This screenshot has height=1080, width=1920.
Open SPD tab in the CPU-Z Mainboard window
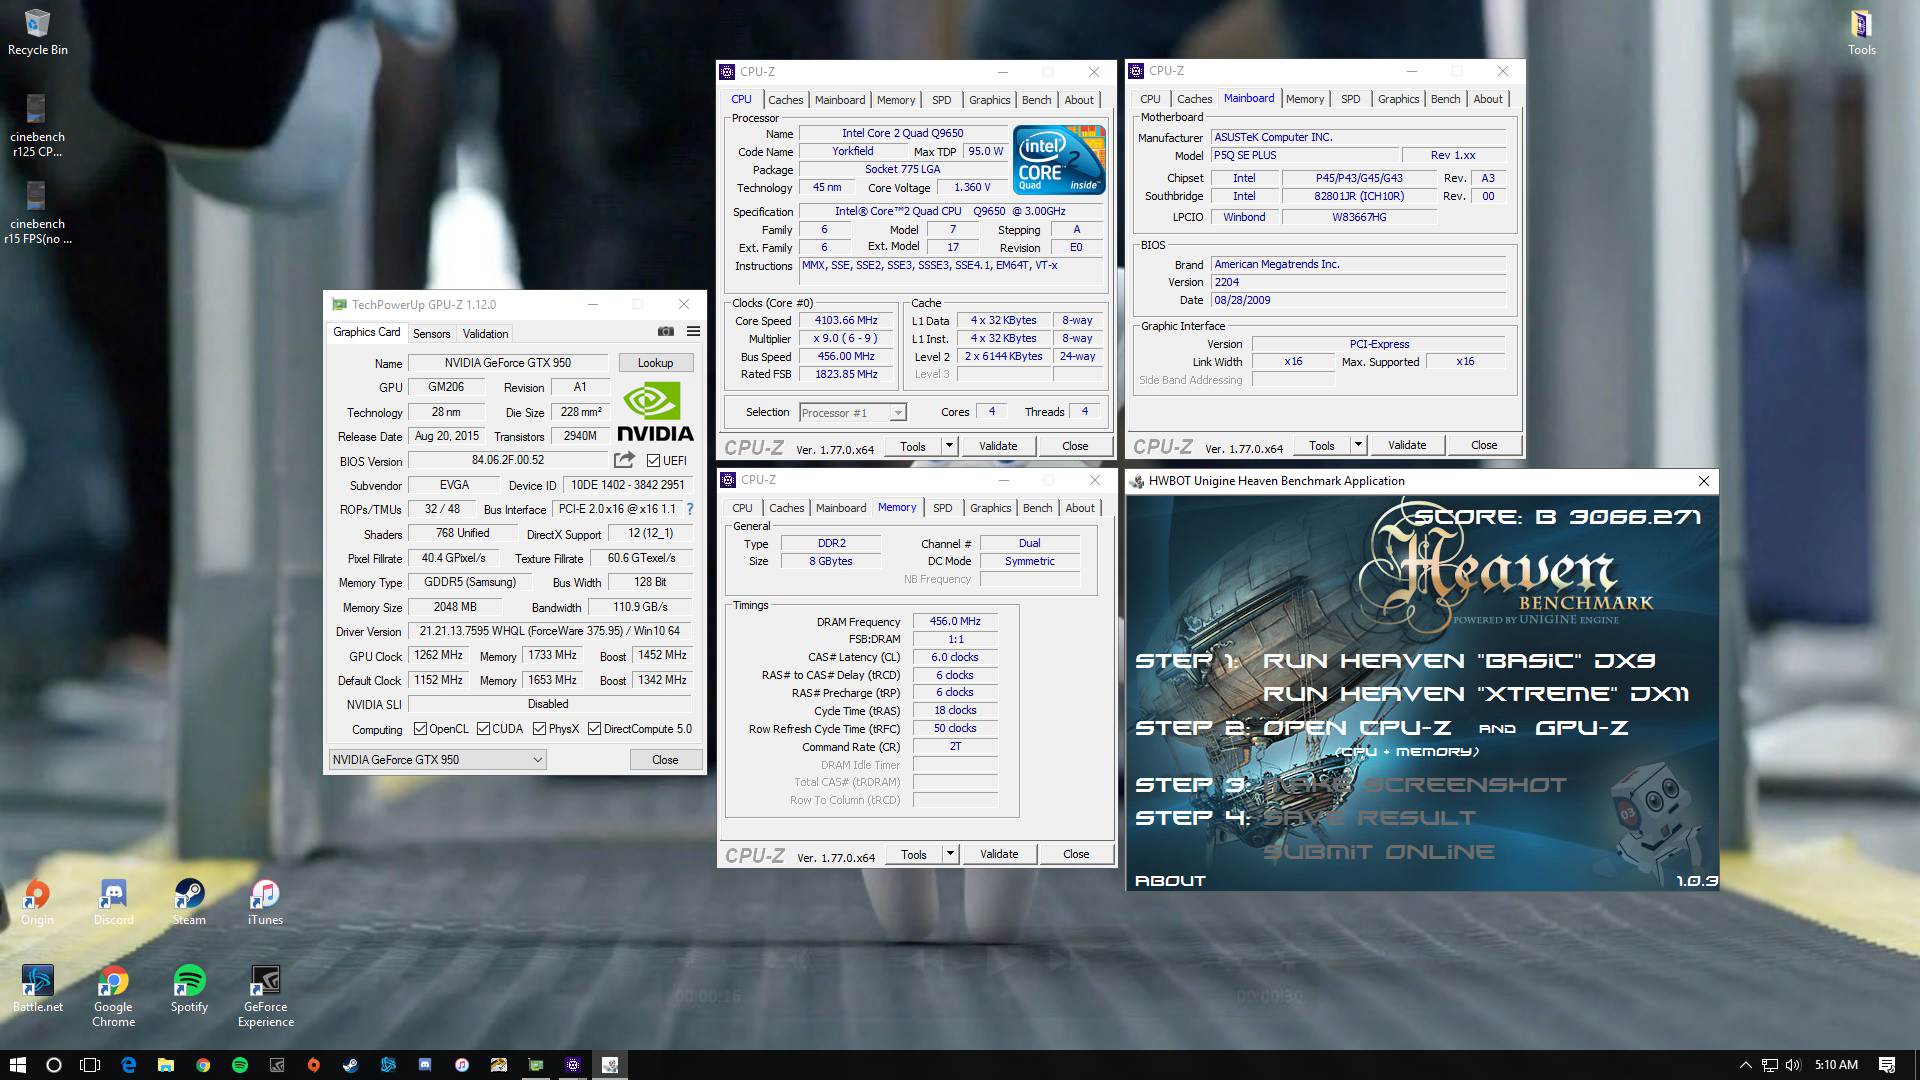coord(1350,99)
